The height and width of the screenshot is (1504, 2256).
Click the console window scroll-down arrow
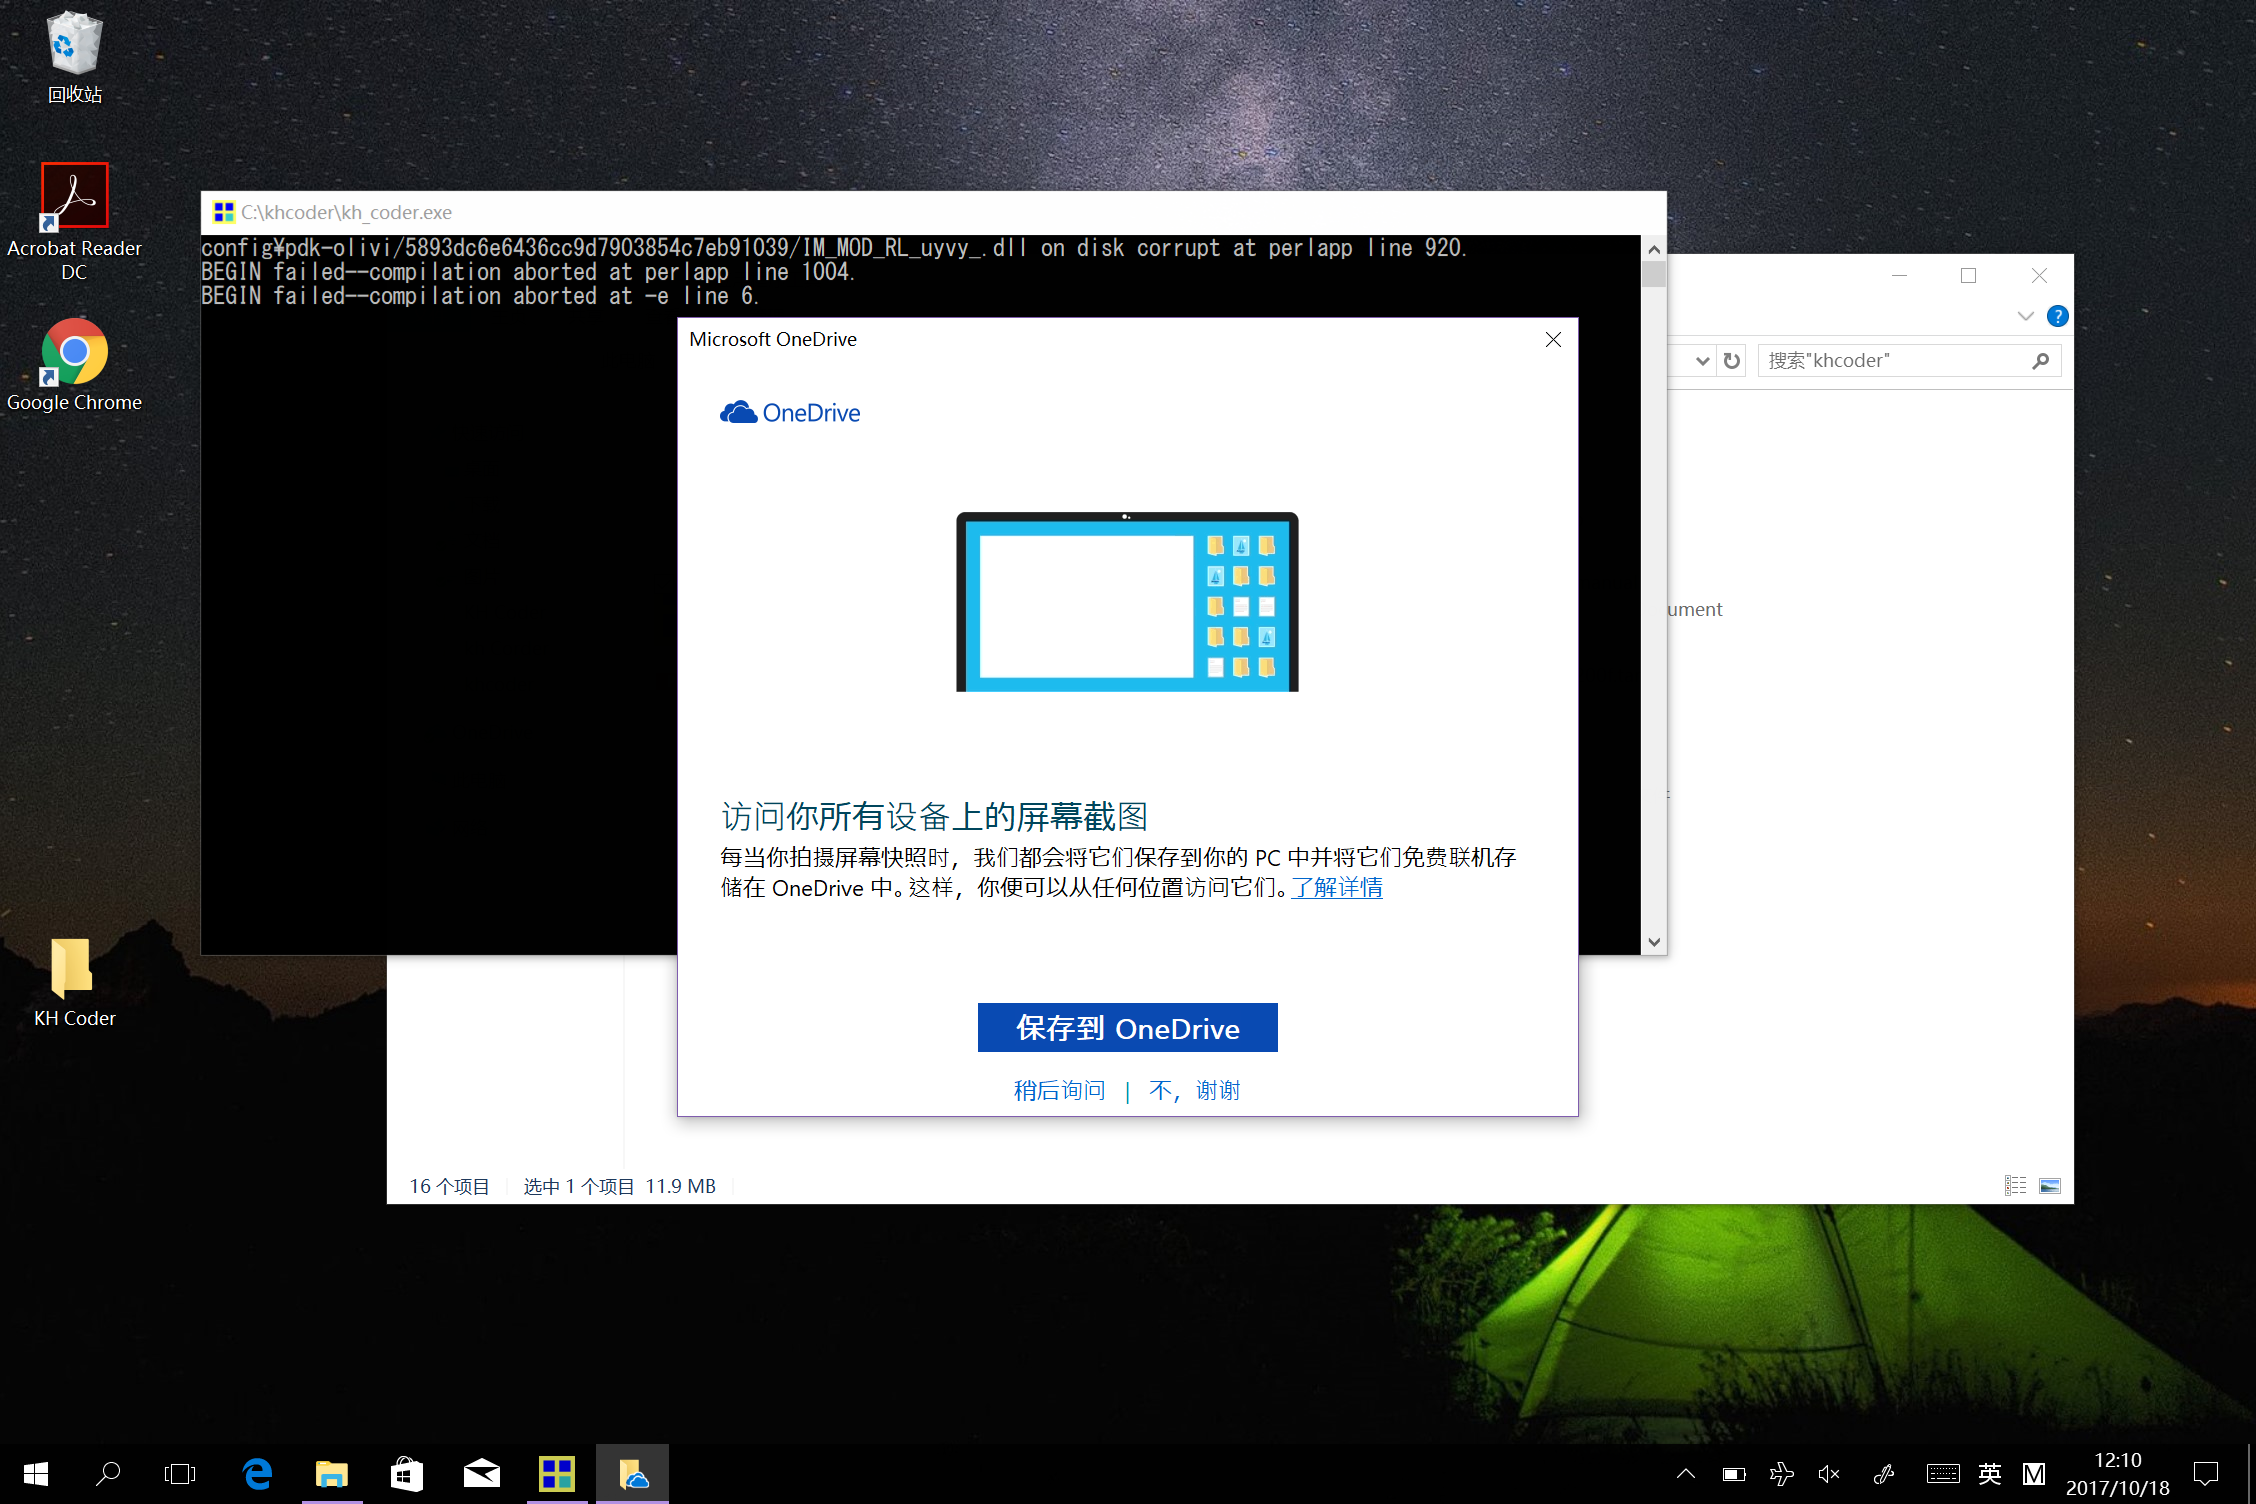(x=1654, y=942)
